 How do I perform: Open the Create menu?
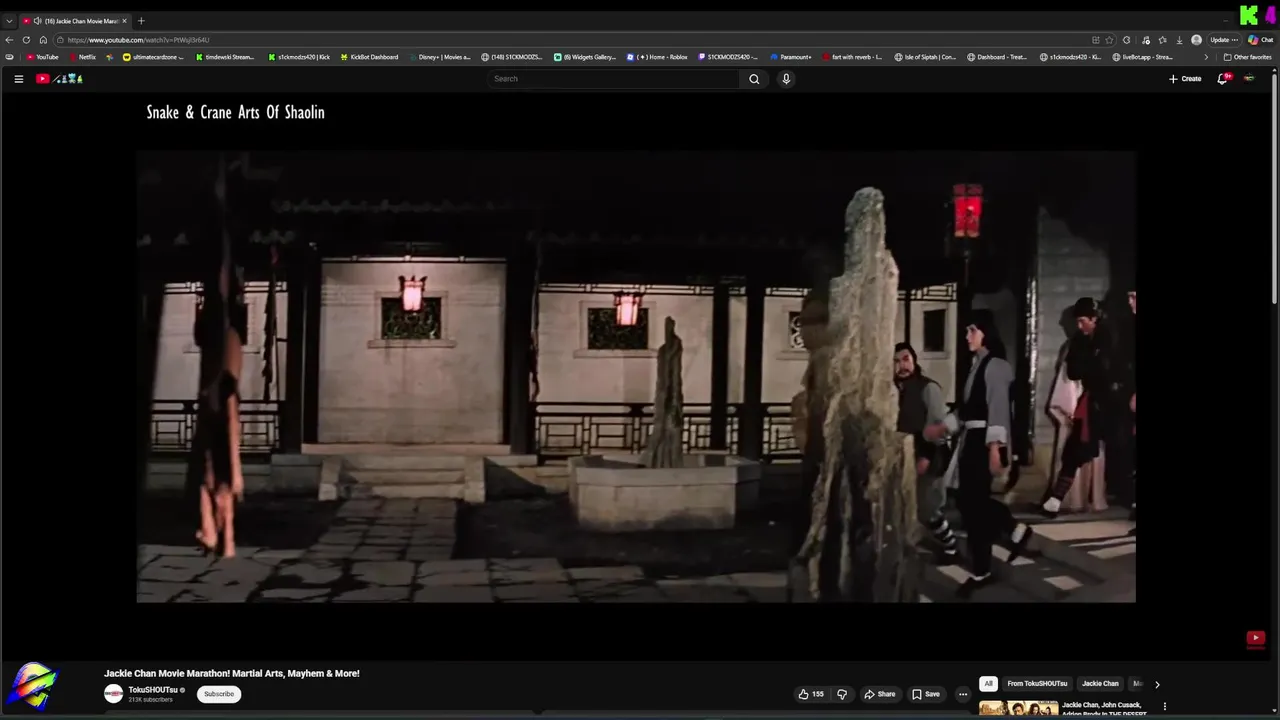click(1185, 79)
